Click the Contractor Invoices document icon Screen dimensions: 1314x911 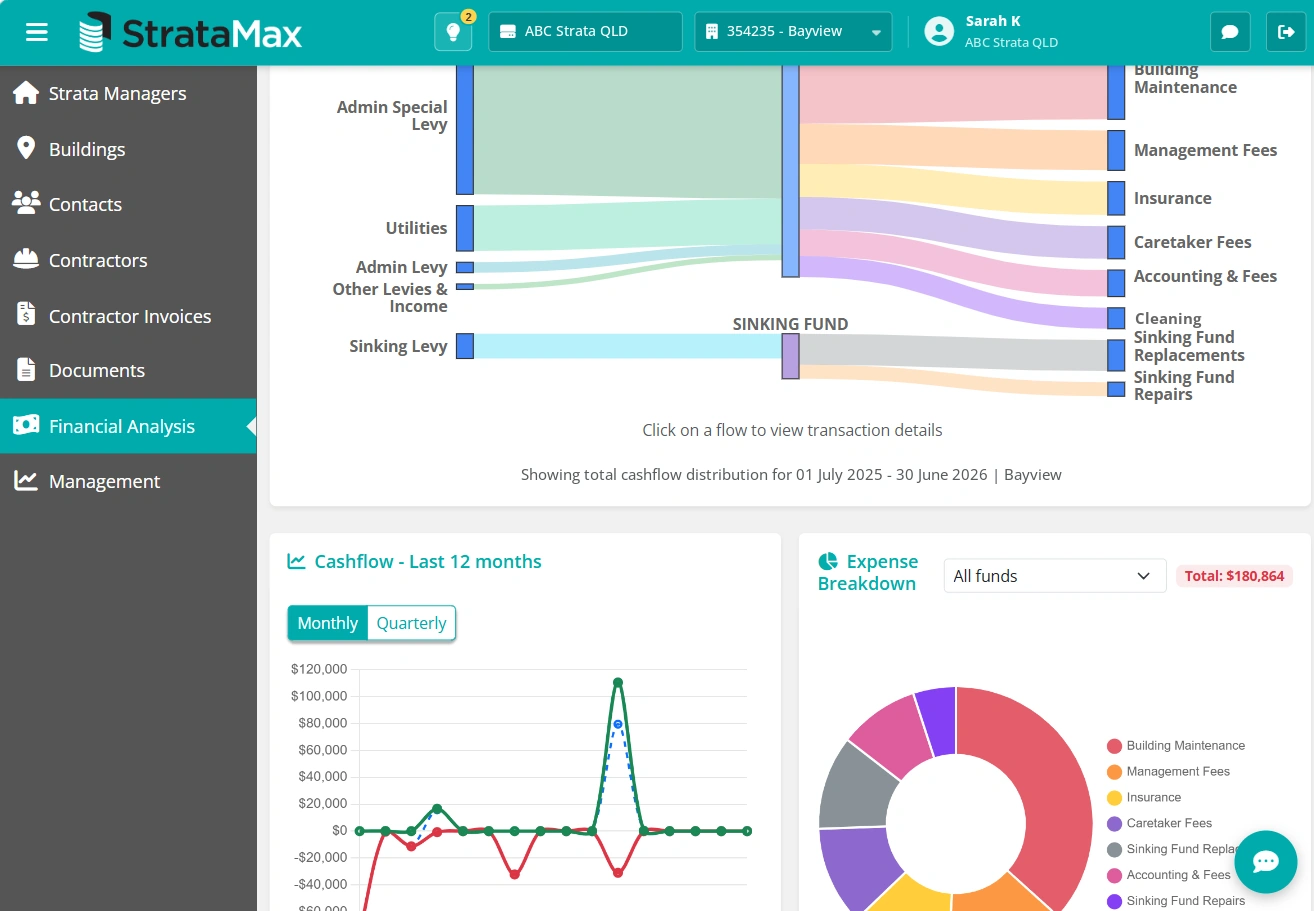point(26,315)
